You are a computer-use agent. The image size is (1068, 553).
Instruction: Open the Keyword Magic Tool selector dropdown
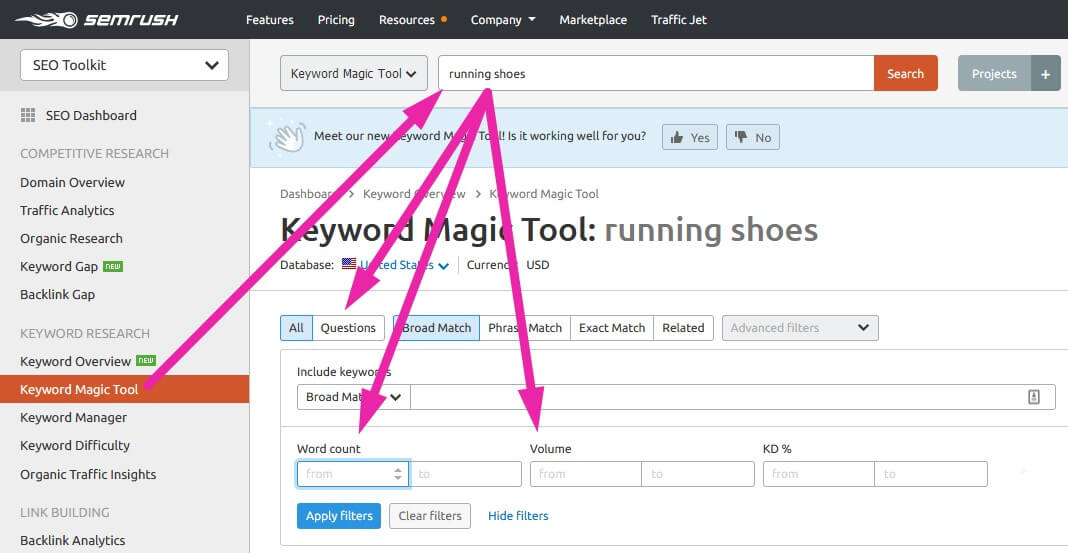coord(354,74)
